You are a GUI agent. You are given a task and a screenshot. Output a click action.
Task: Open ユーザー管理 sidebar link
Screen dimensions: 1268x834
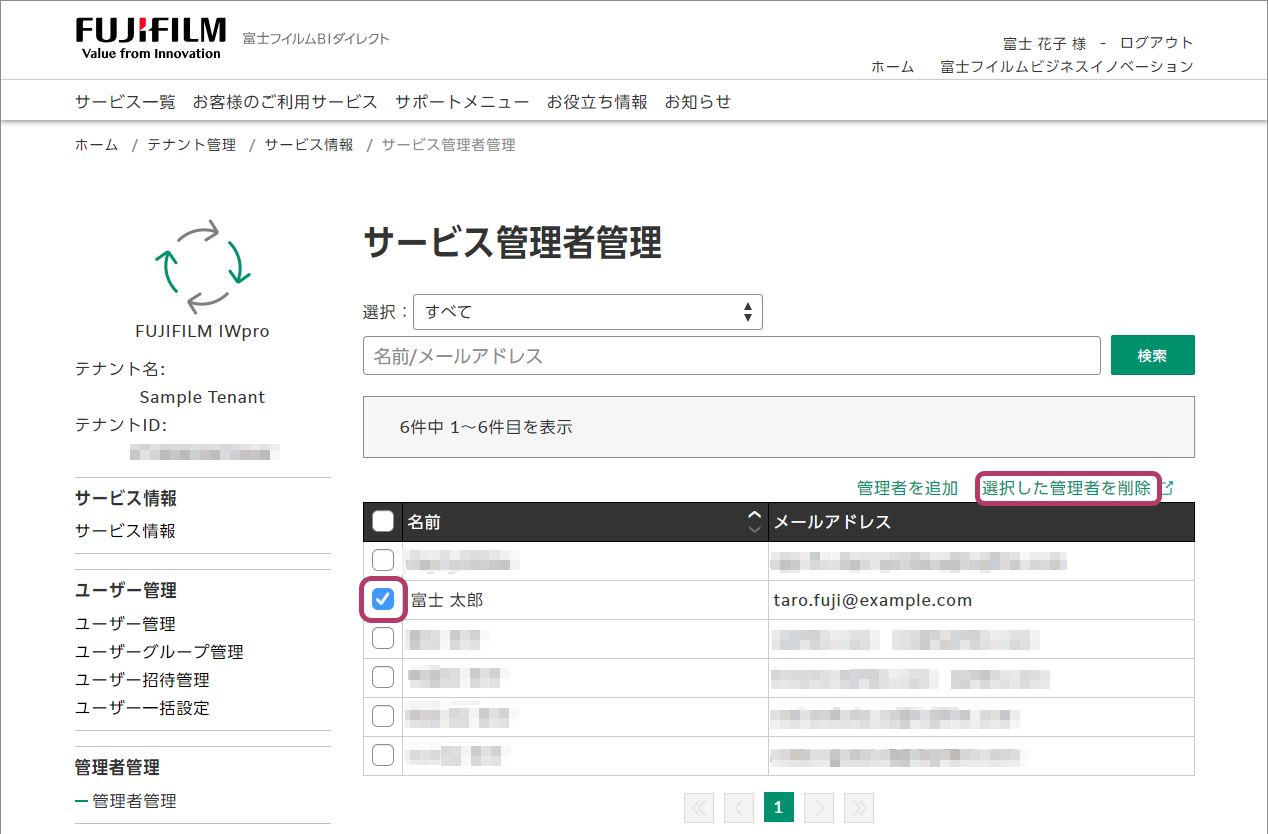126,624
